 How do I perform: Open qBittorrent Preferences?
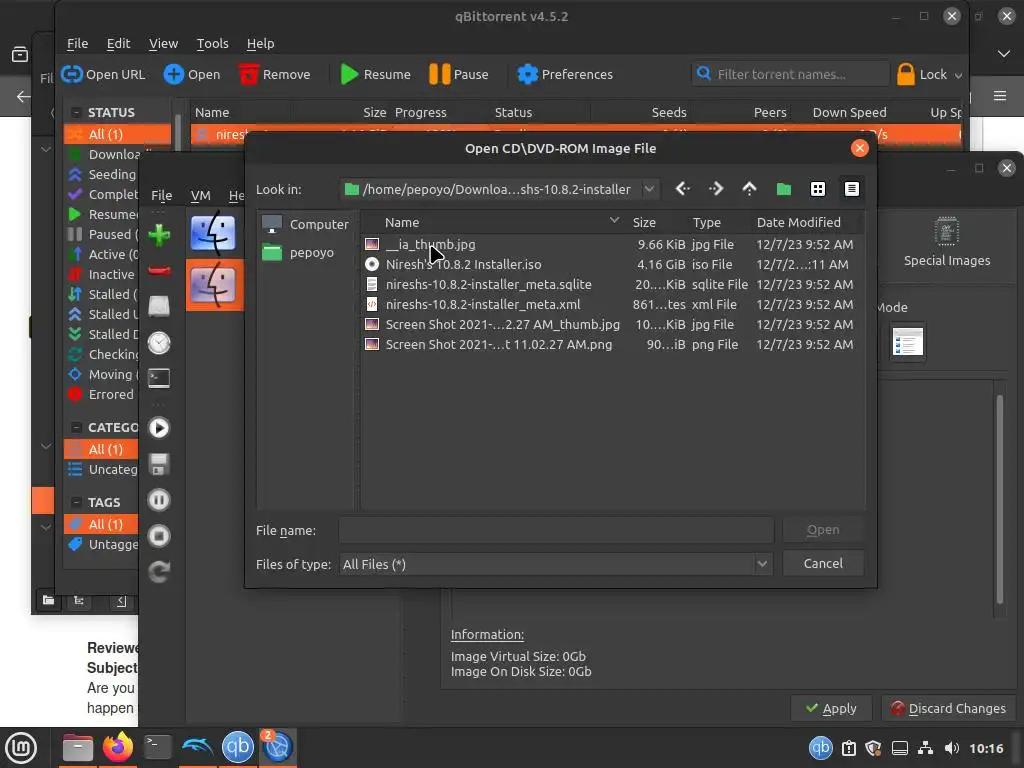point(565,74)
